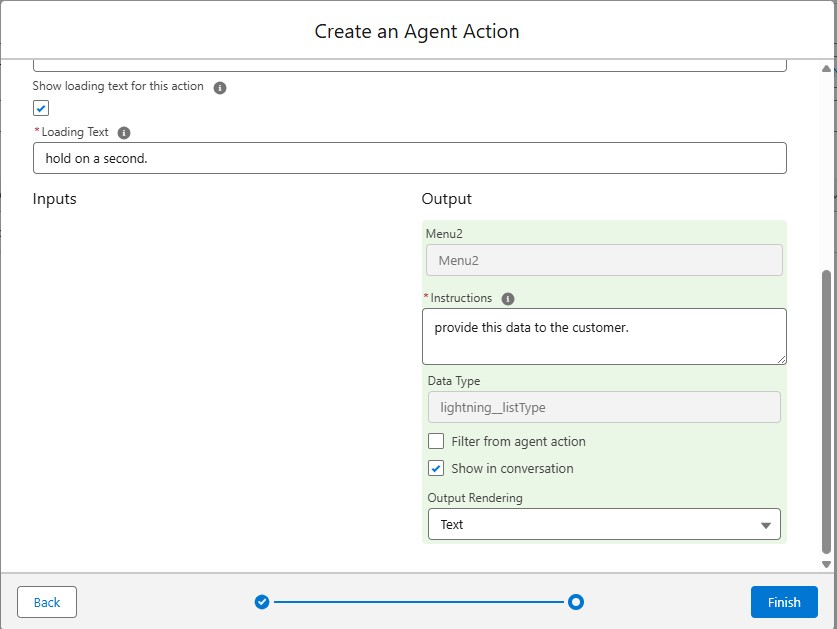The width and height of the screenshot is (837, 629).
Task: Click the completed first step checkmark indicator
Action: click(262, 602)
